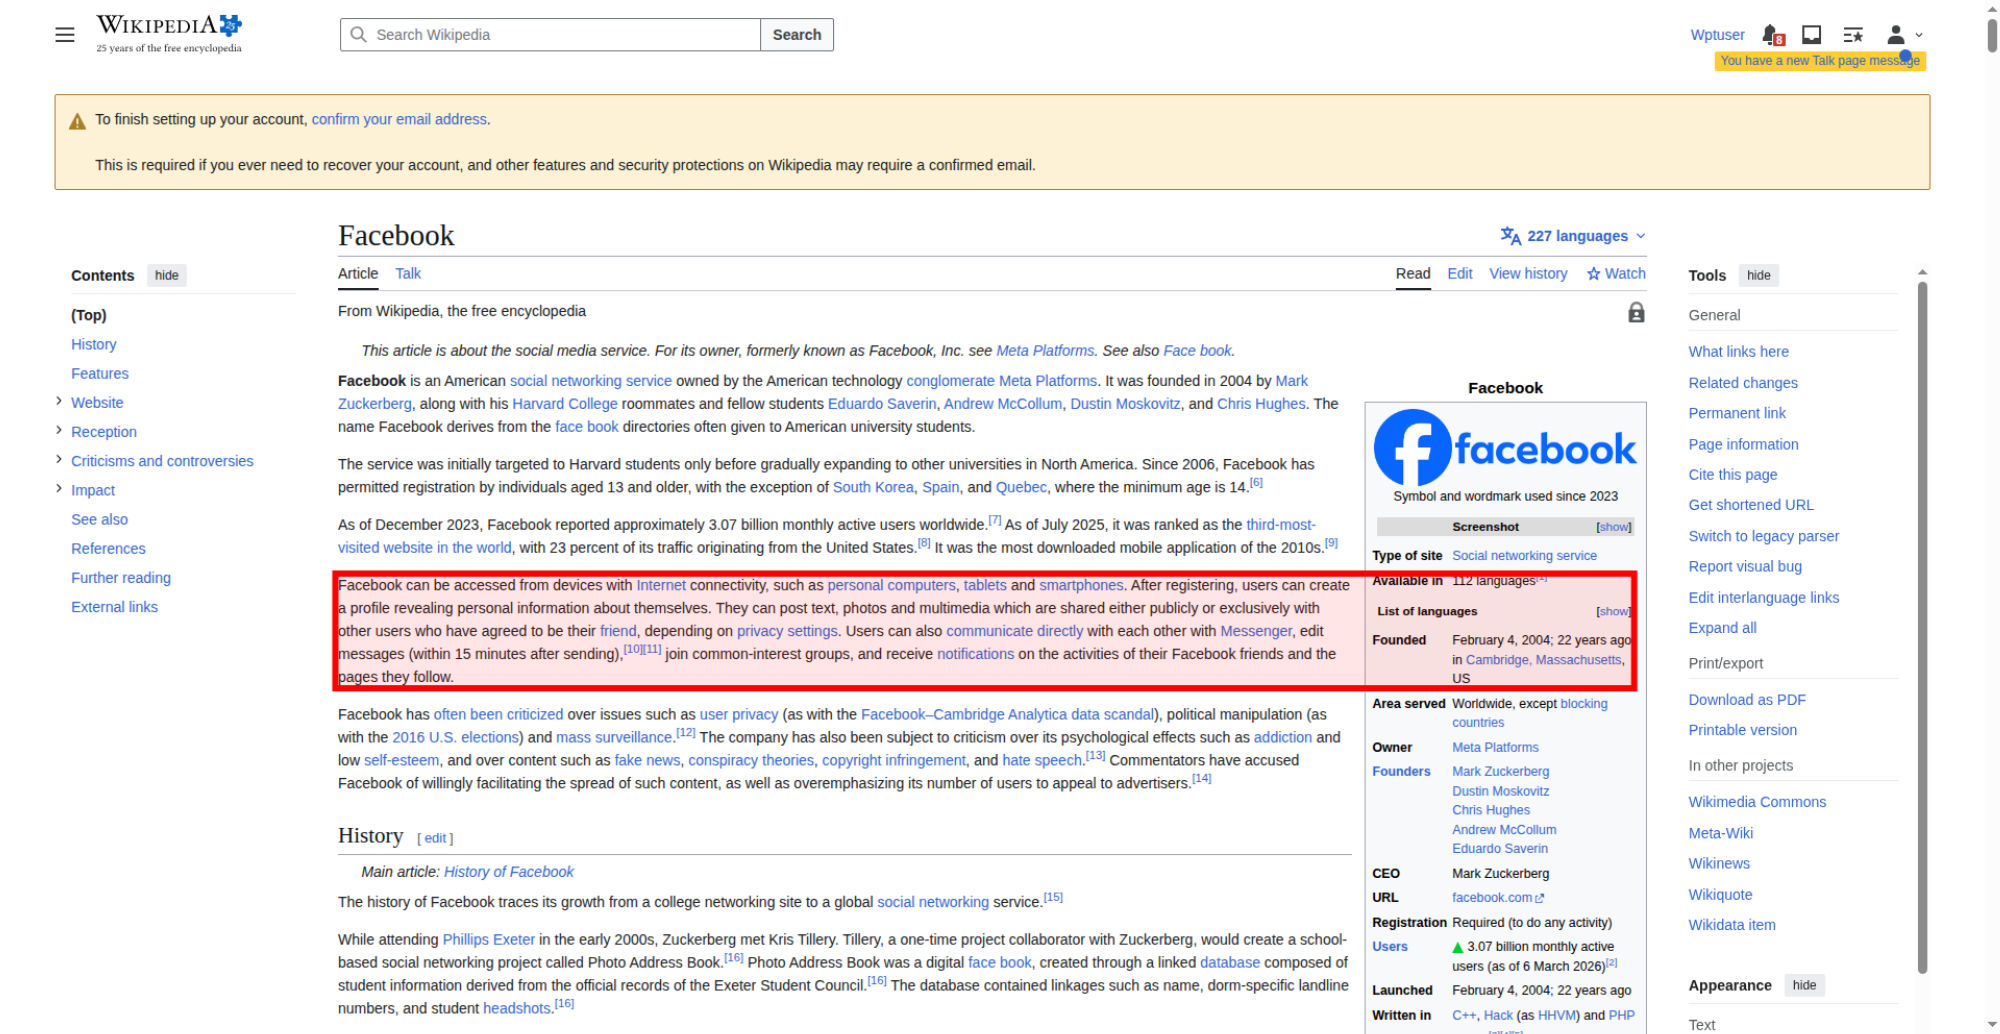Open Wikimedia Commons link

click(1757, 802)
